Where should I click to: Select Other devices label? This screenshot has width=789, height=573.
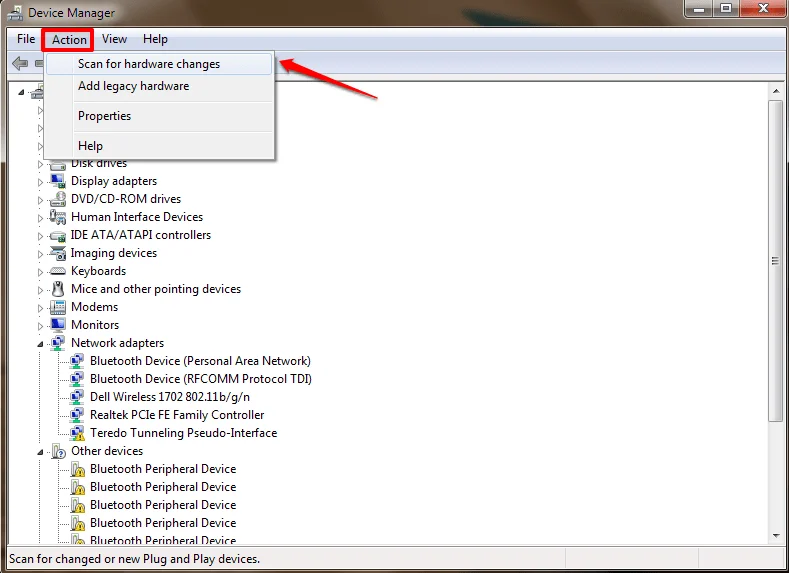point(107,451)
